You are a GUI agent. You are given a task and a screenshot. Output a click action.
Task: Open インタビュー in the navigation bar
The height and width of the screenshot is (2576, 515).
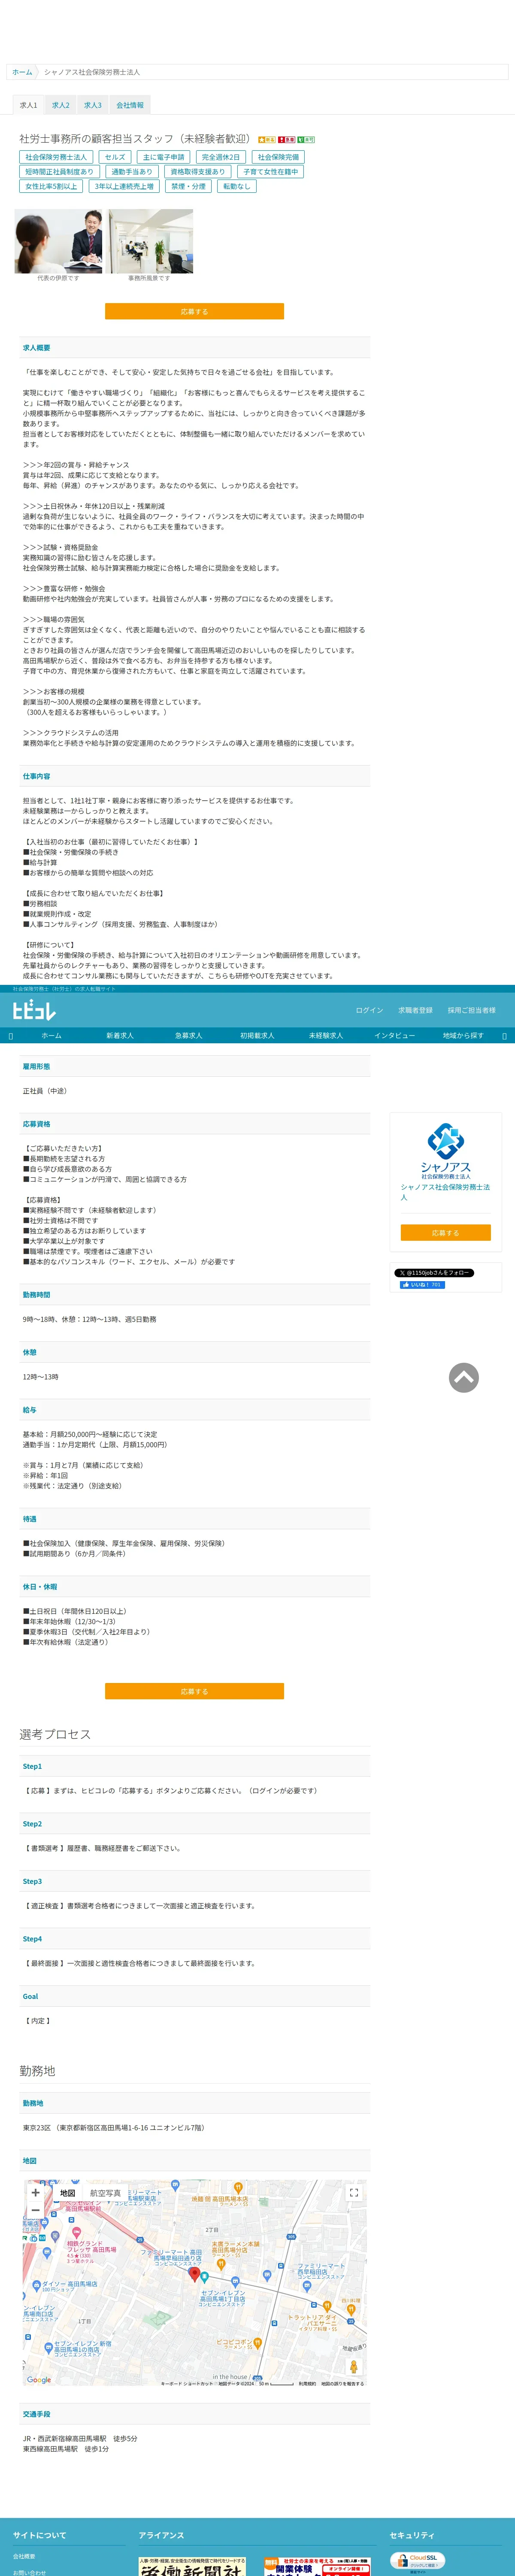click(394, 1036)
